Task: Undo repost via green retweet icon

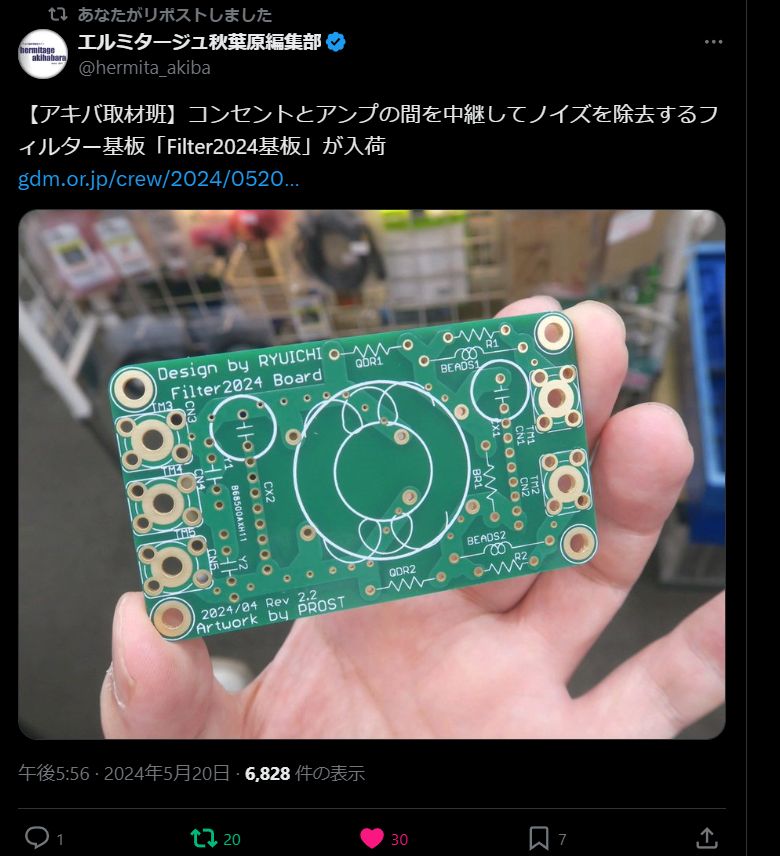Action: pos(203,838)
